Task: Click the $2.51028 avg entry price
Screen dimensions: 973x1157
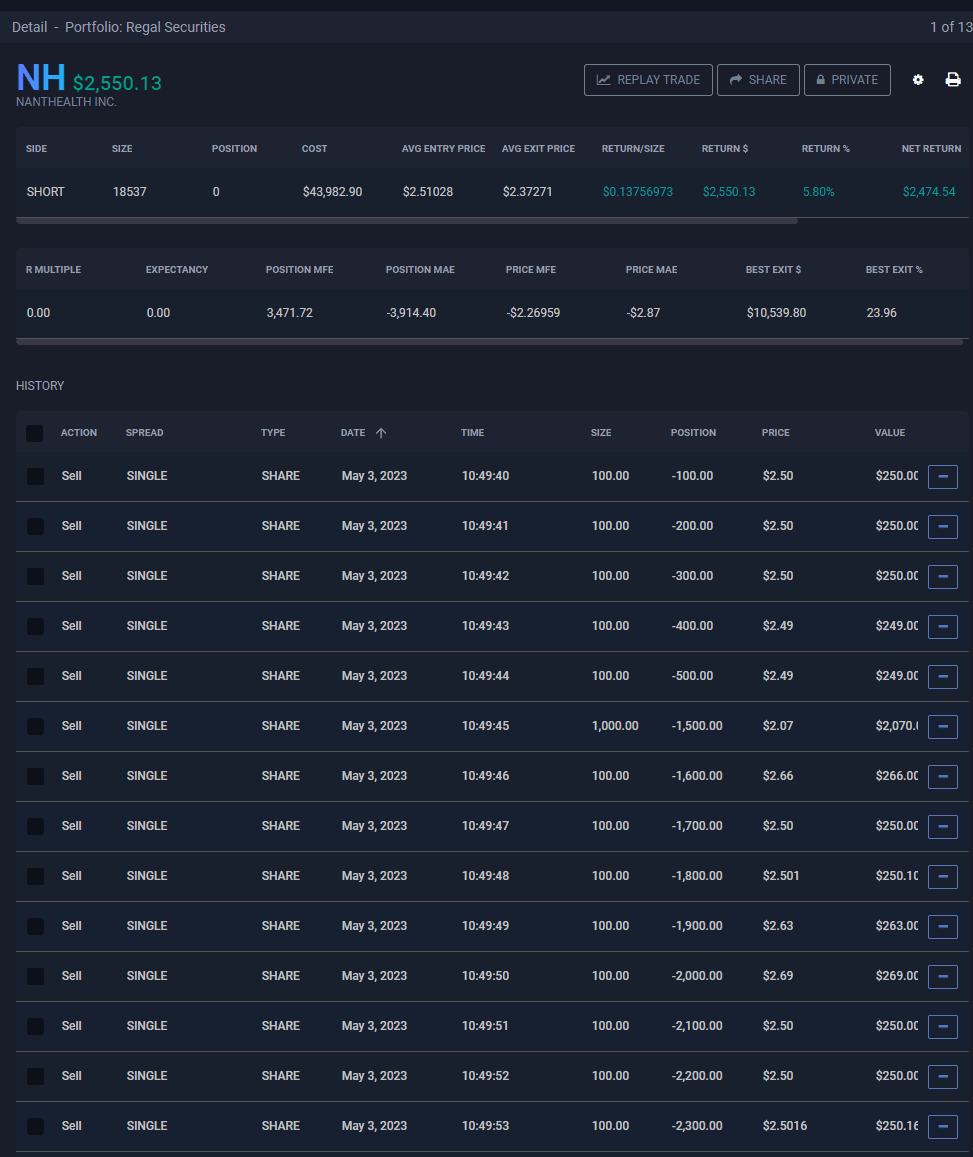Action: coord(428,192)
